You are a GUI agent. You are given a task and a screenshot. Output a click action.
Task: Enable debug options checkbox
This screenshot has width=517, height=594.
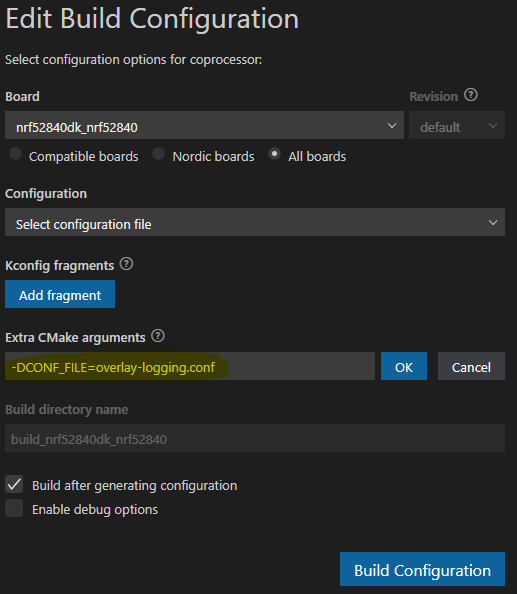pyautogui.click(x=14, y=508)
